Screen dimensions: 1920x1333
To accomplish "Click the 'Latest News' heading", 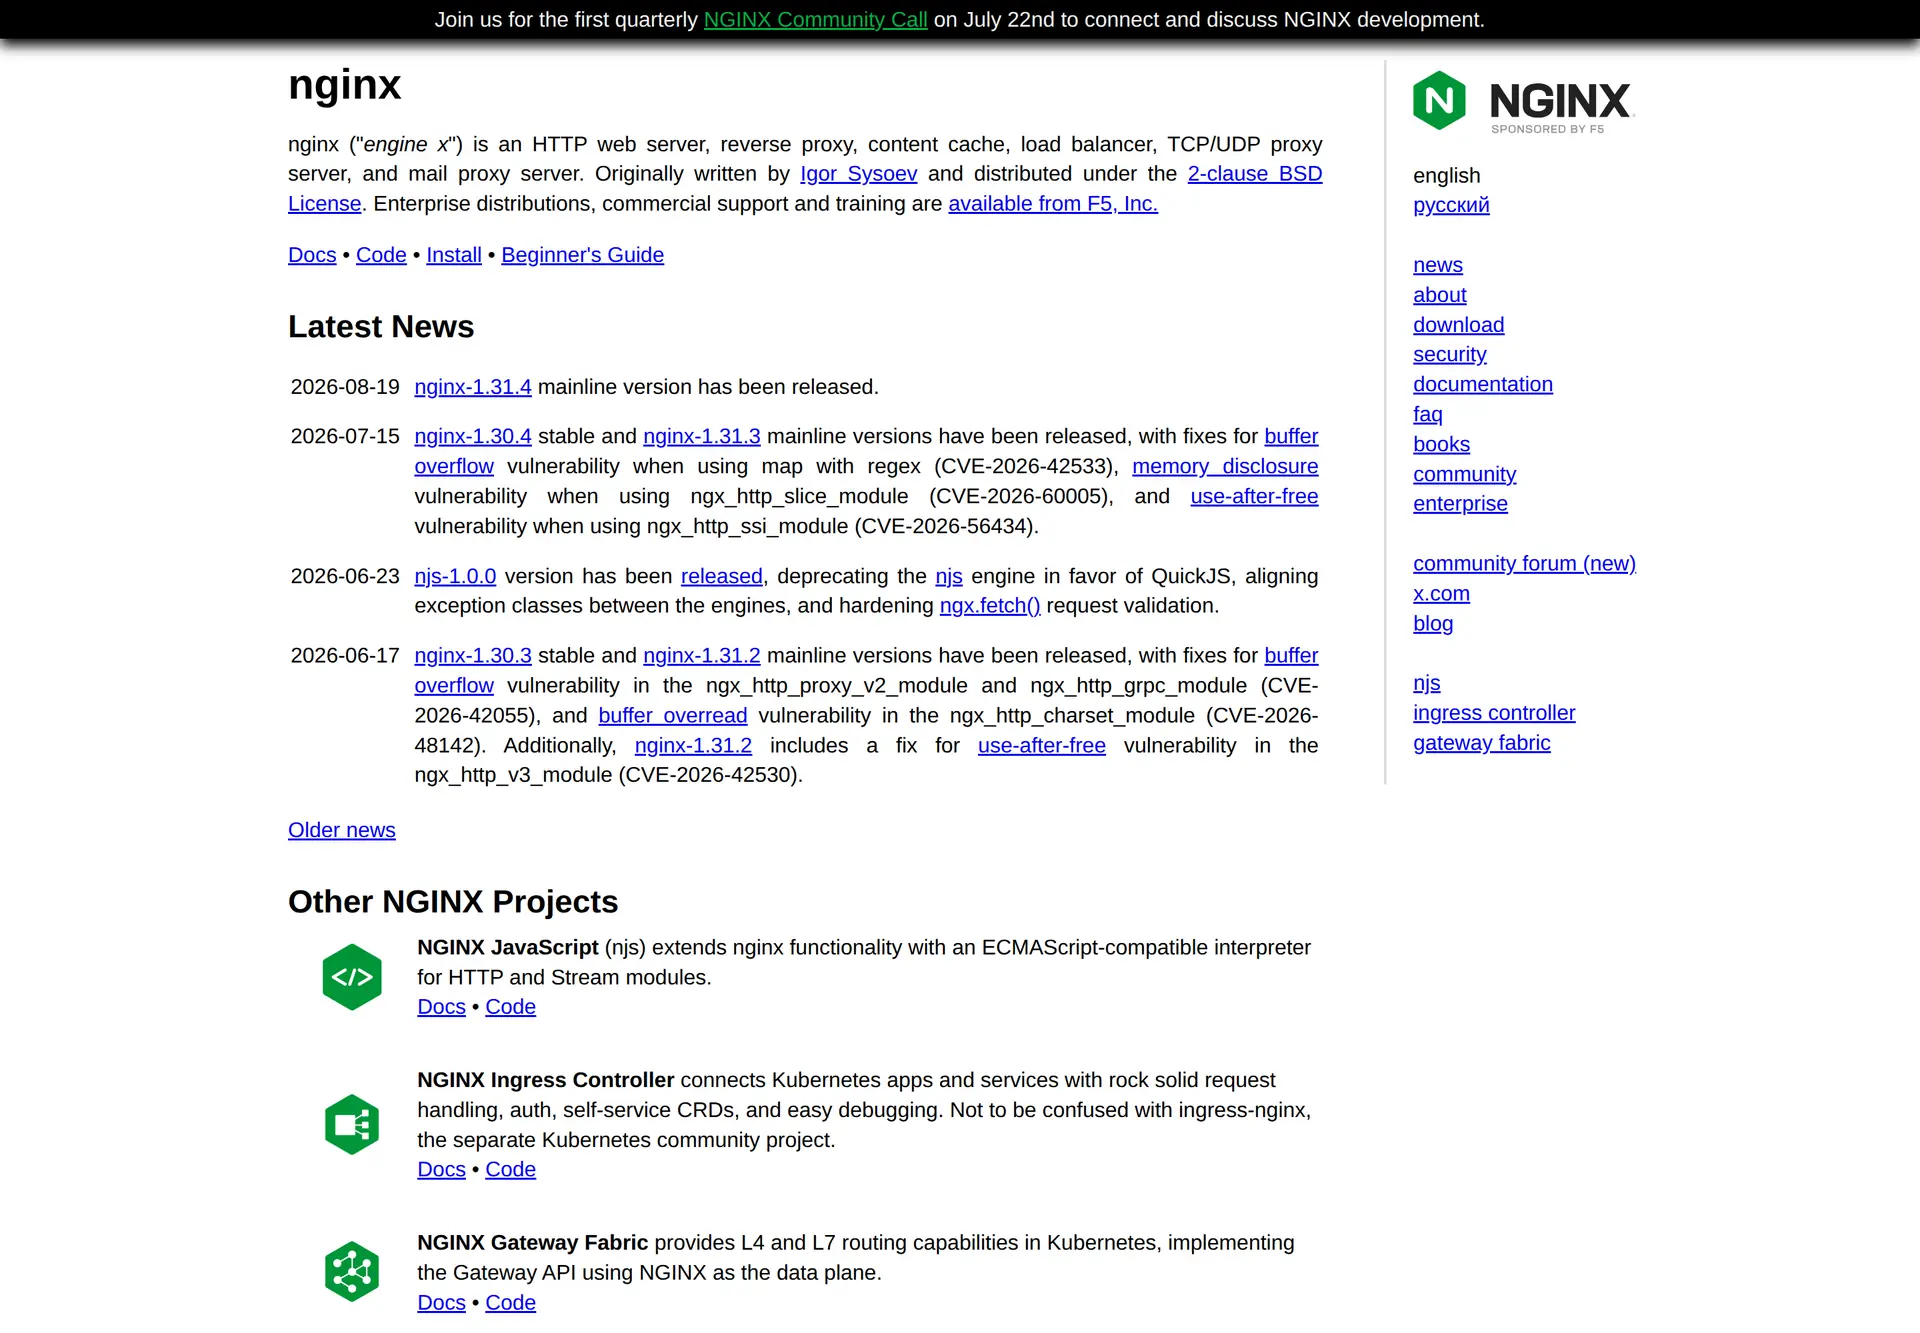I will click(x=381, y=327).
